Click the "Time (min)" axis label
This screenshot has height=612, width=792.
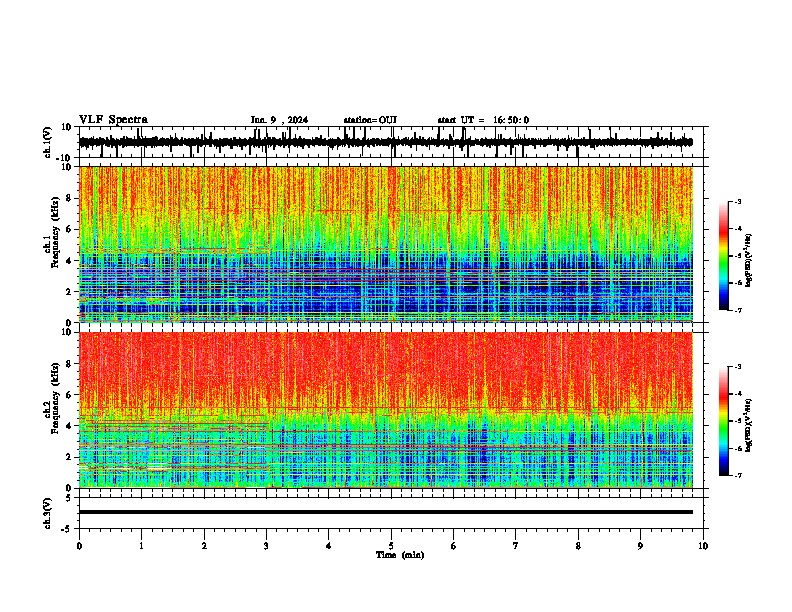pos(400,555)
